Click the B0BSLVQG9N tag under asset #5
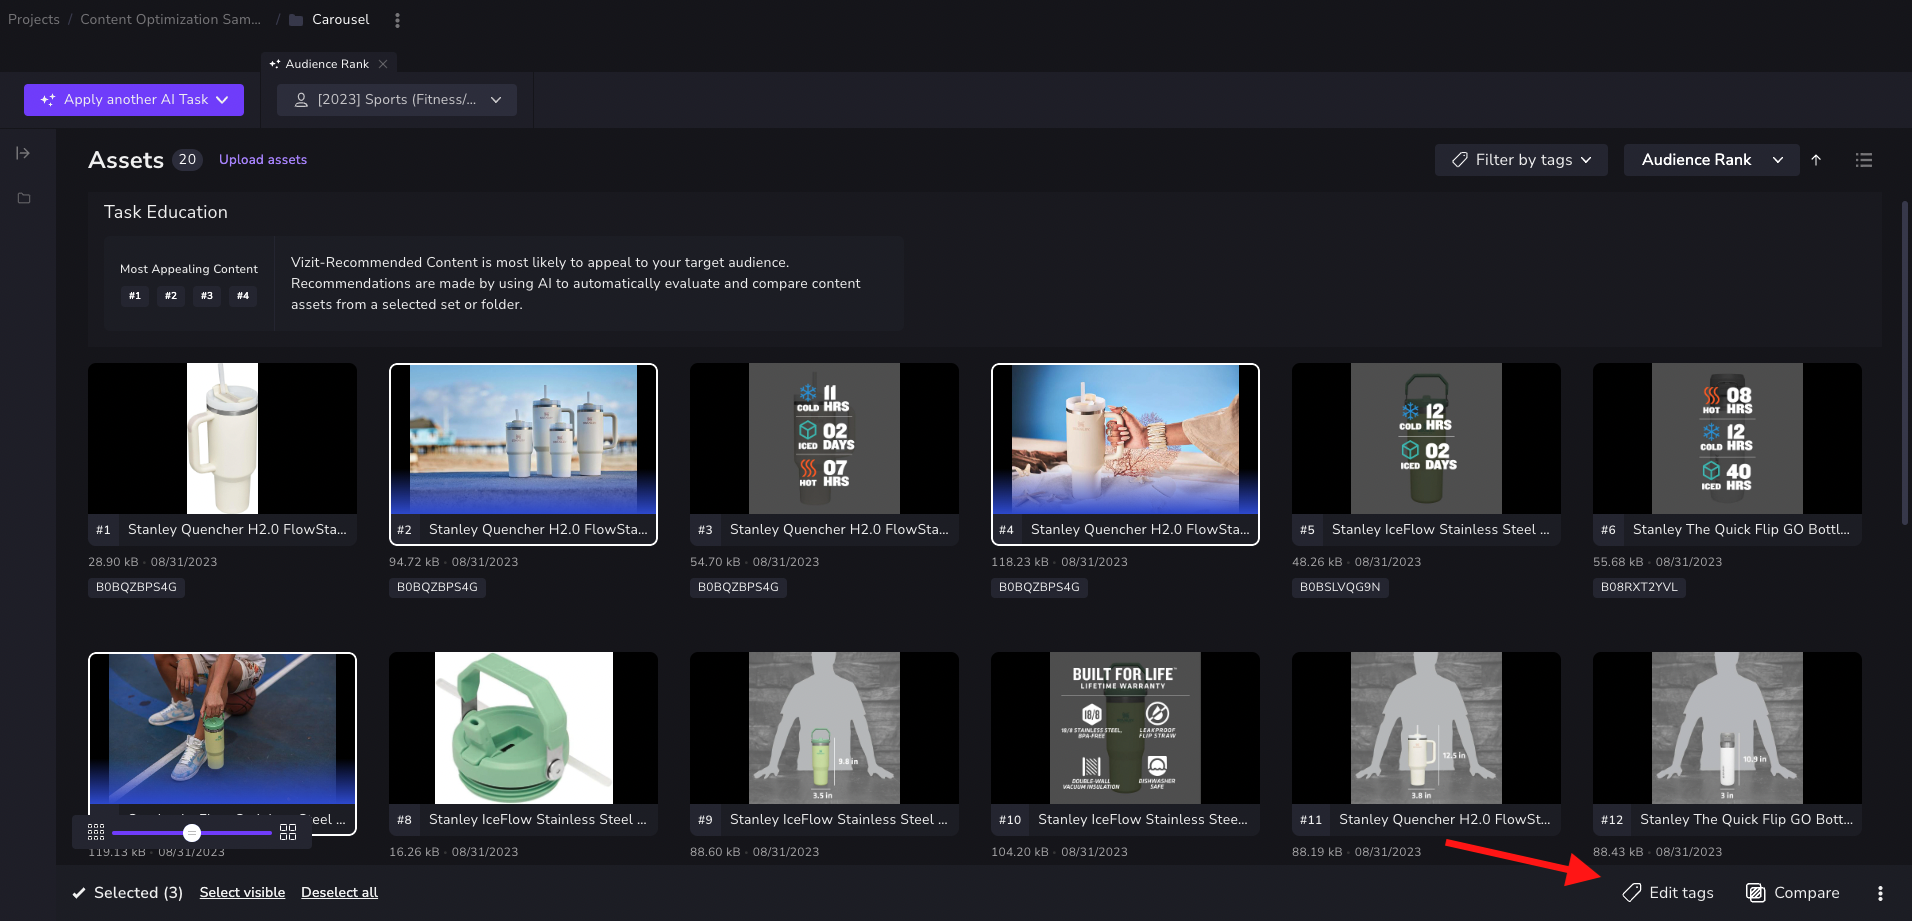The width and height of the screenshot is (1912, 921). tap(1340, 588)
